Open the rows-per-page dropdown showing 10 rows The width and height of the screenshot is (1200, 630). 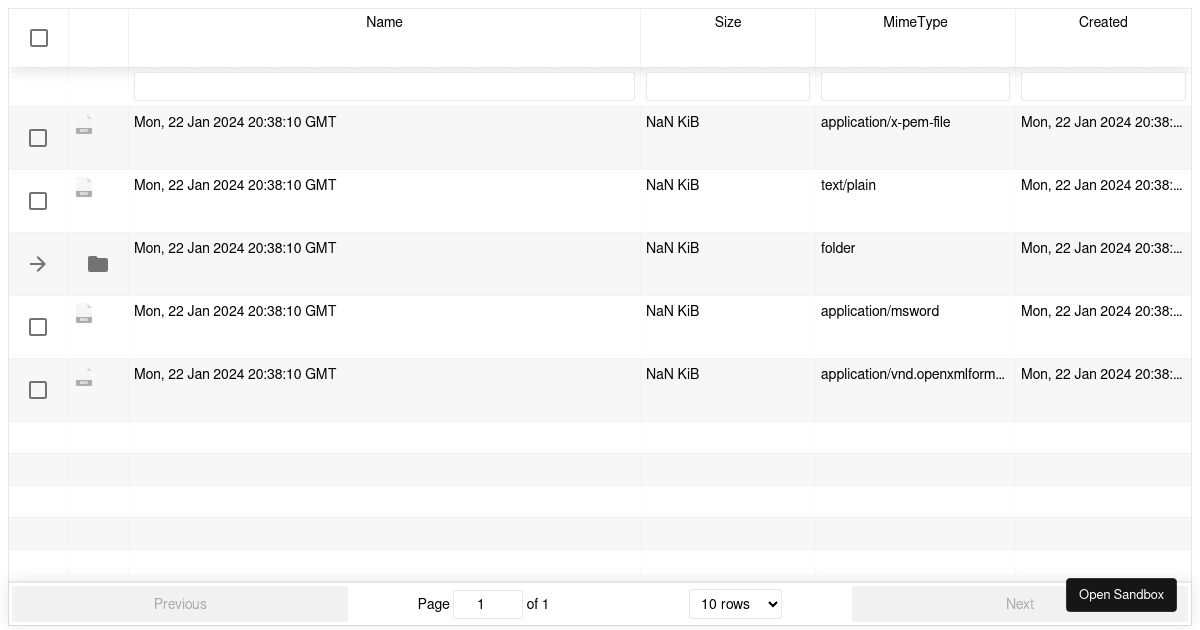pyautogui.click(x=735, y=604)
